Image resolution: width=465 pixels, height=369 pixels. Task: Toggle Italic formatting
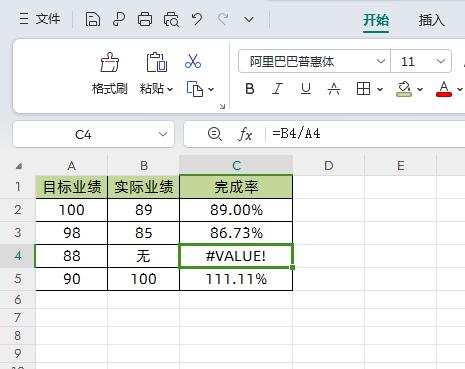tap(277, 89)
